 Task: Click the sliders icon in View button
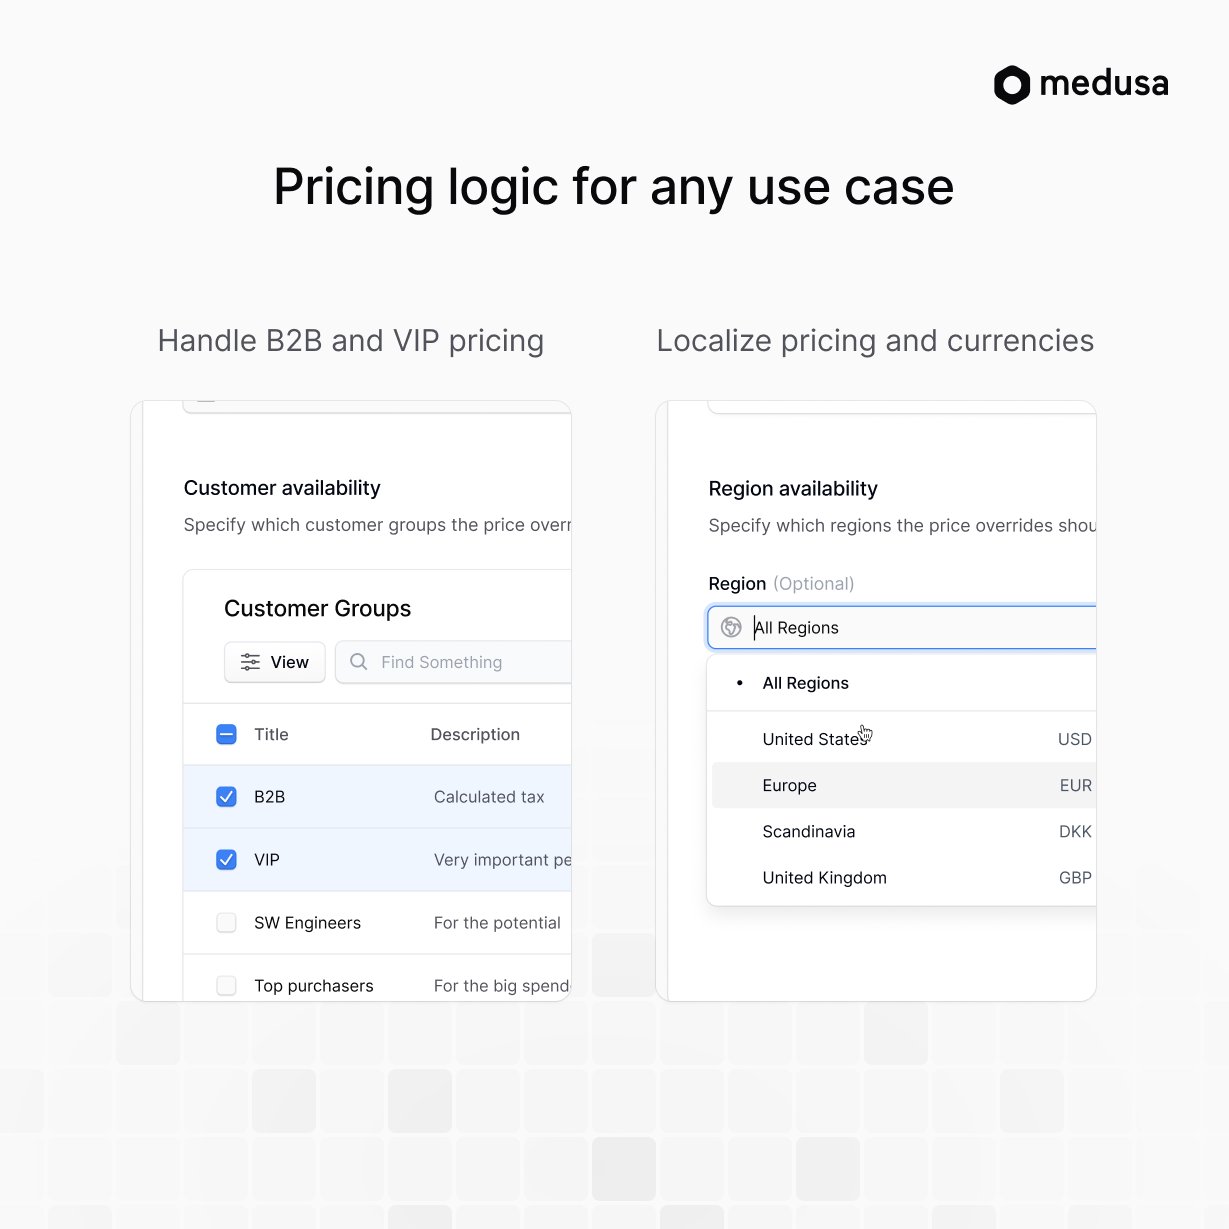click(x=250, y=662)
